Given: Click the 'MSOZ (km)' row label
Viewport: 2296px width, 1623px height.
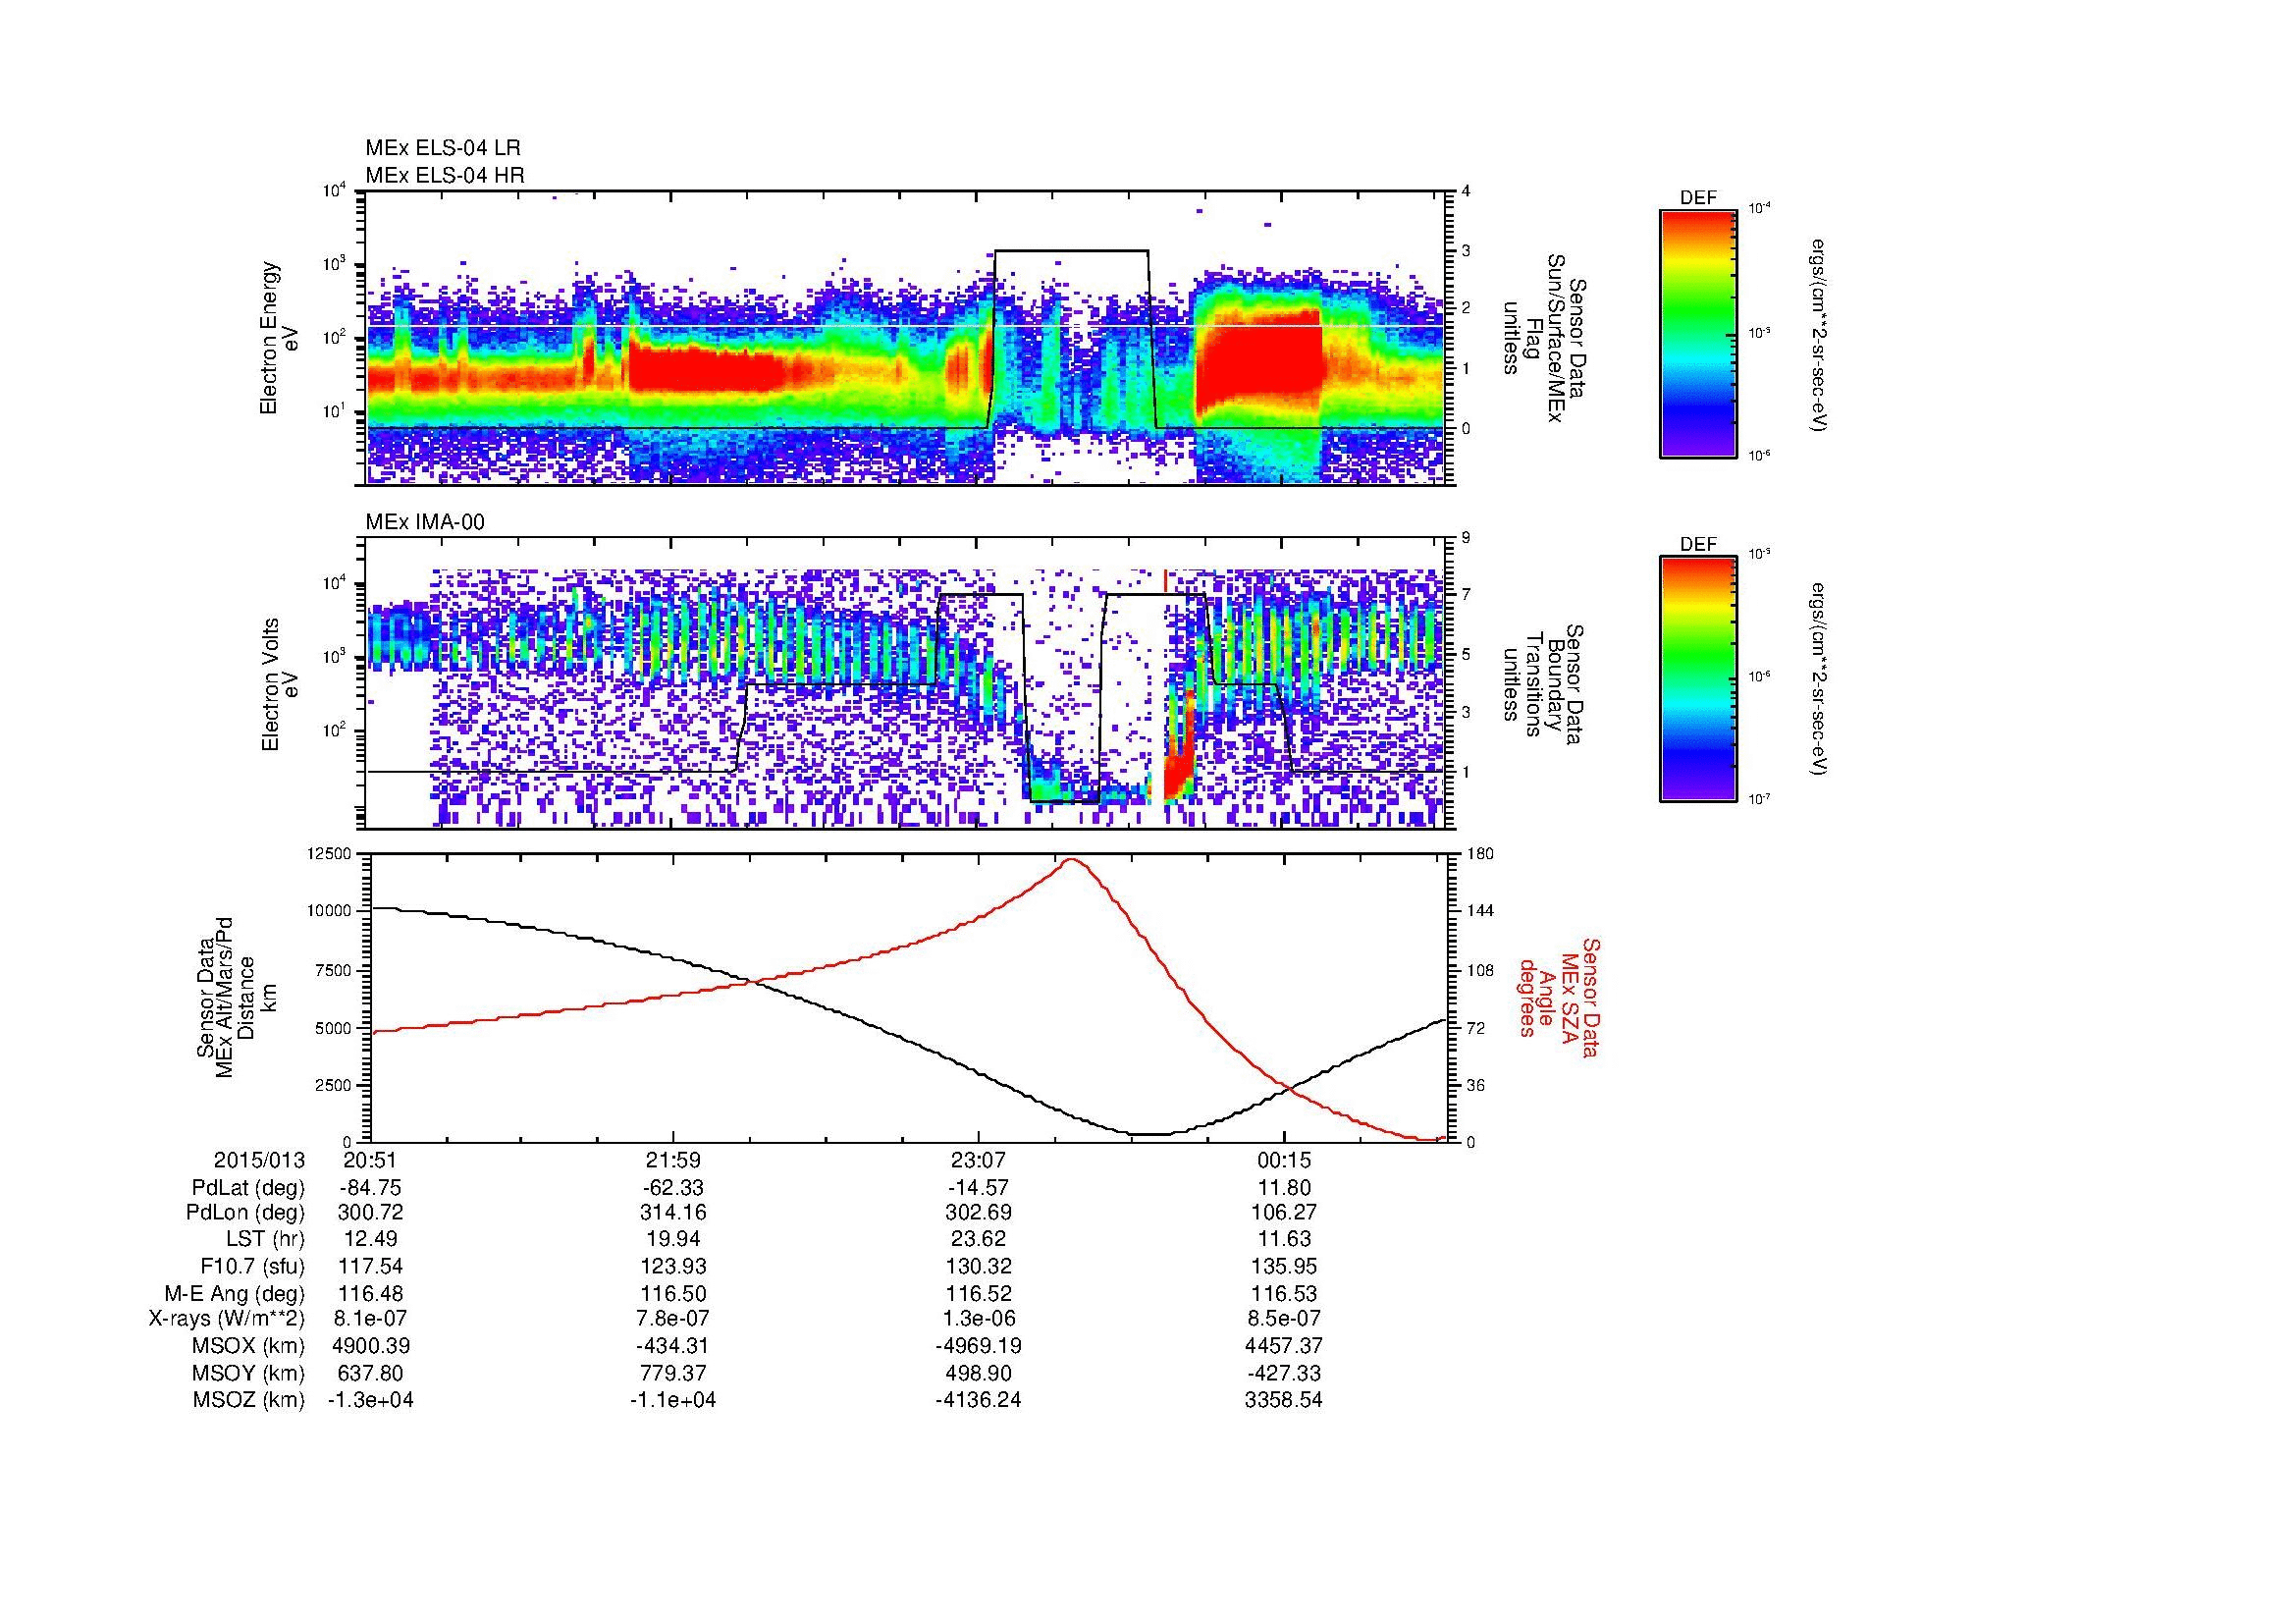Looking at the screenshot, I should tap(248, 1400).
